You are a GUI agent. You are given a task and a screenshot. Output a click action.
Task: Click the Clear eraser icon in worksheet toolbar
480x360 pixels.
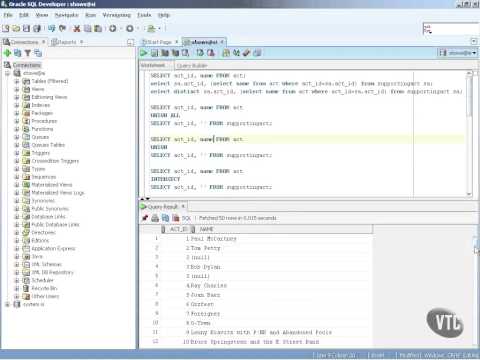point(247,53)
